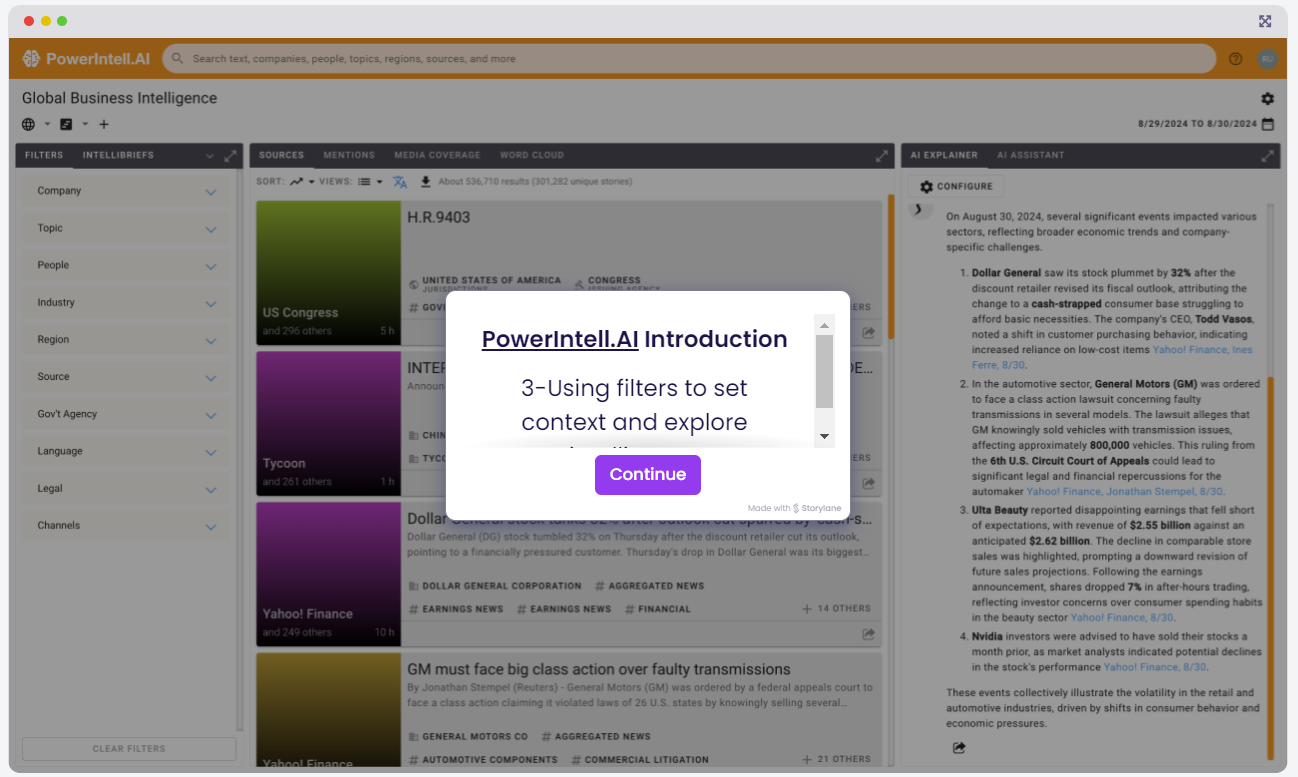This screenshot has width=1298, height=777.
Task: Share the H.R.9403 story
Action: (x=869, y=332)
